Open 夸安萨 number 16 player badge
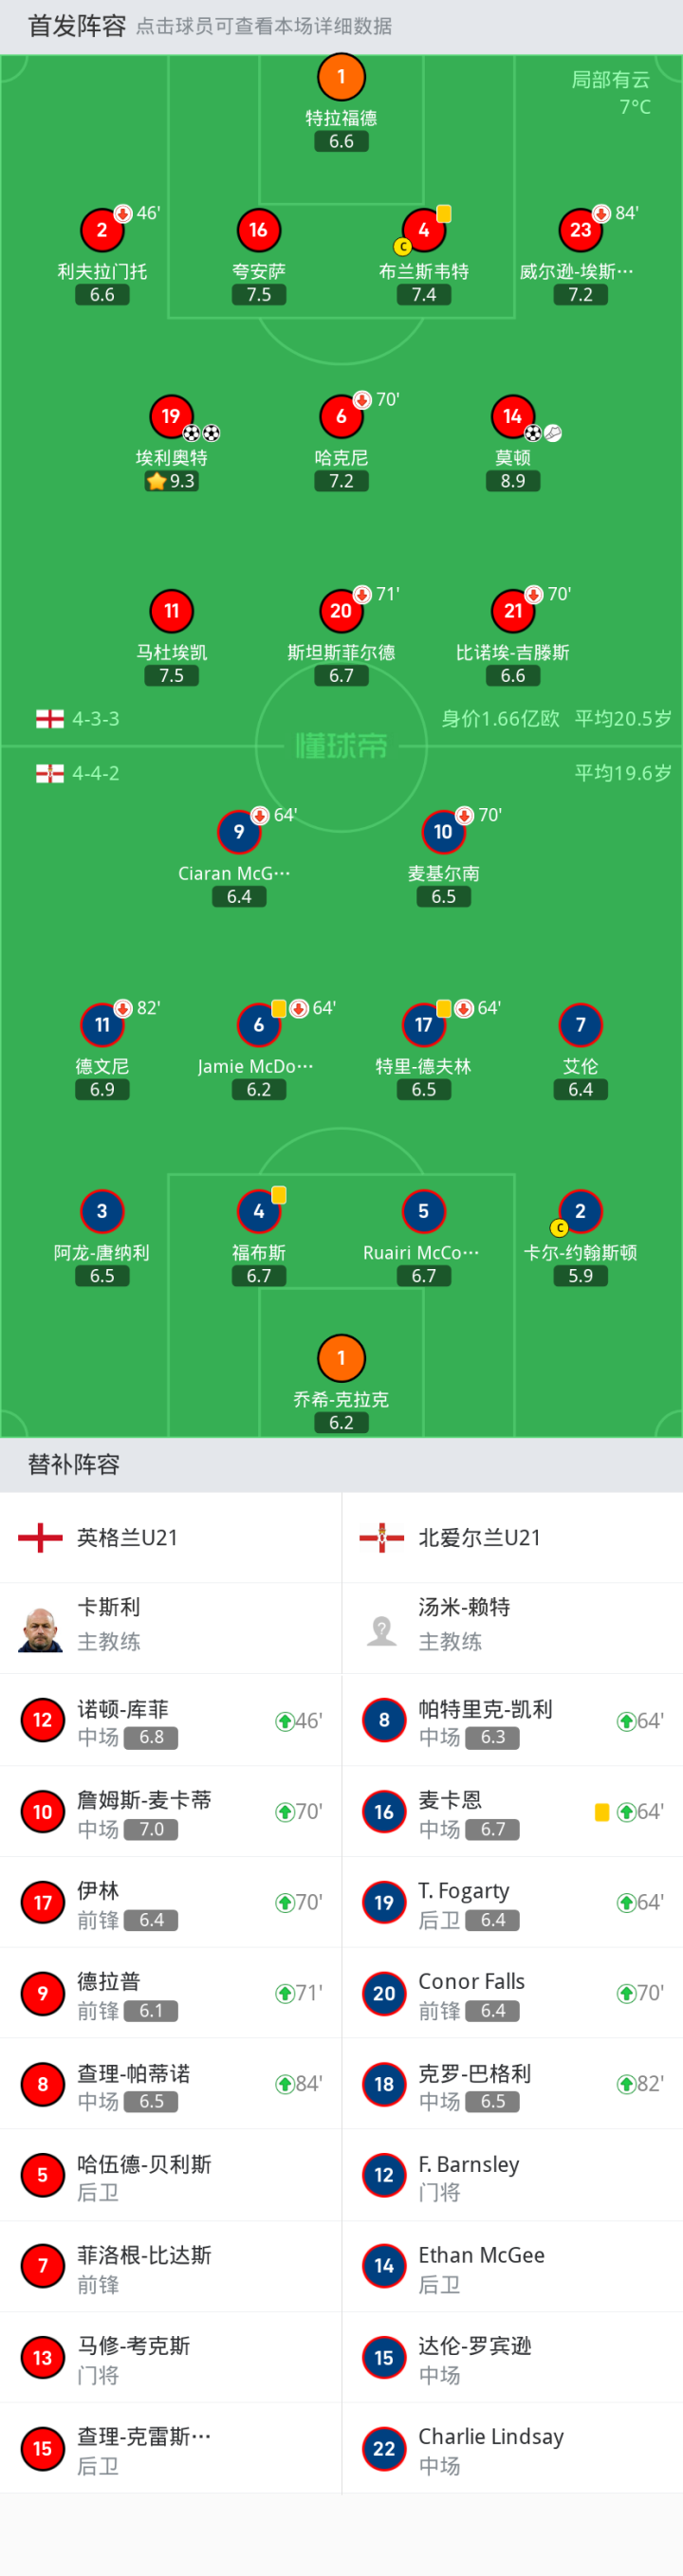 click(x=258, y=230)
